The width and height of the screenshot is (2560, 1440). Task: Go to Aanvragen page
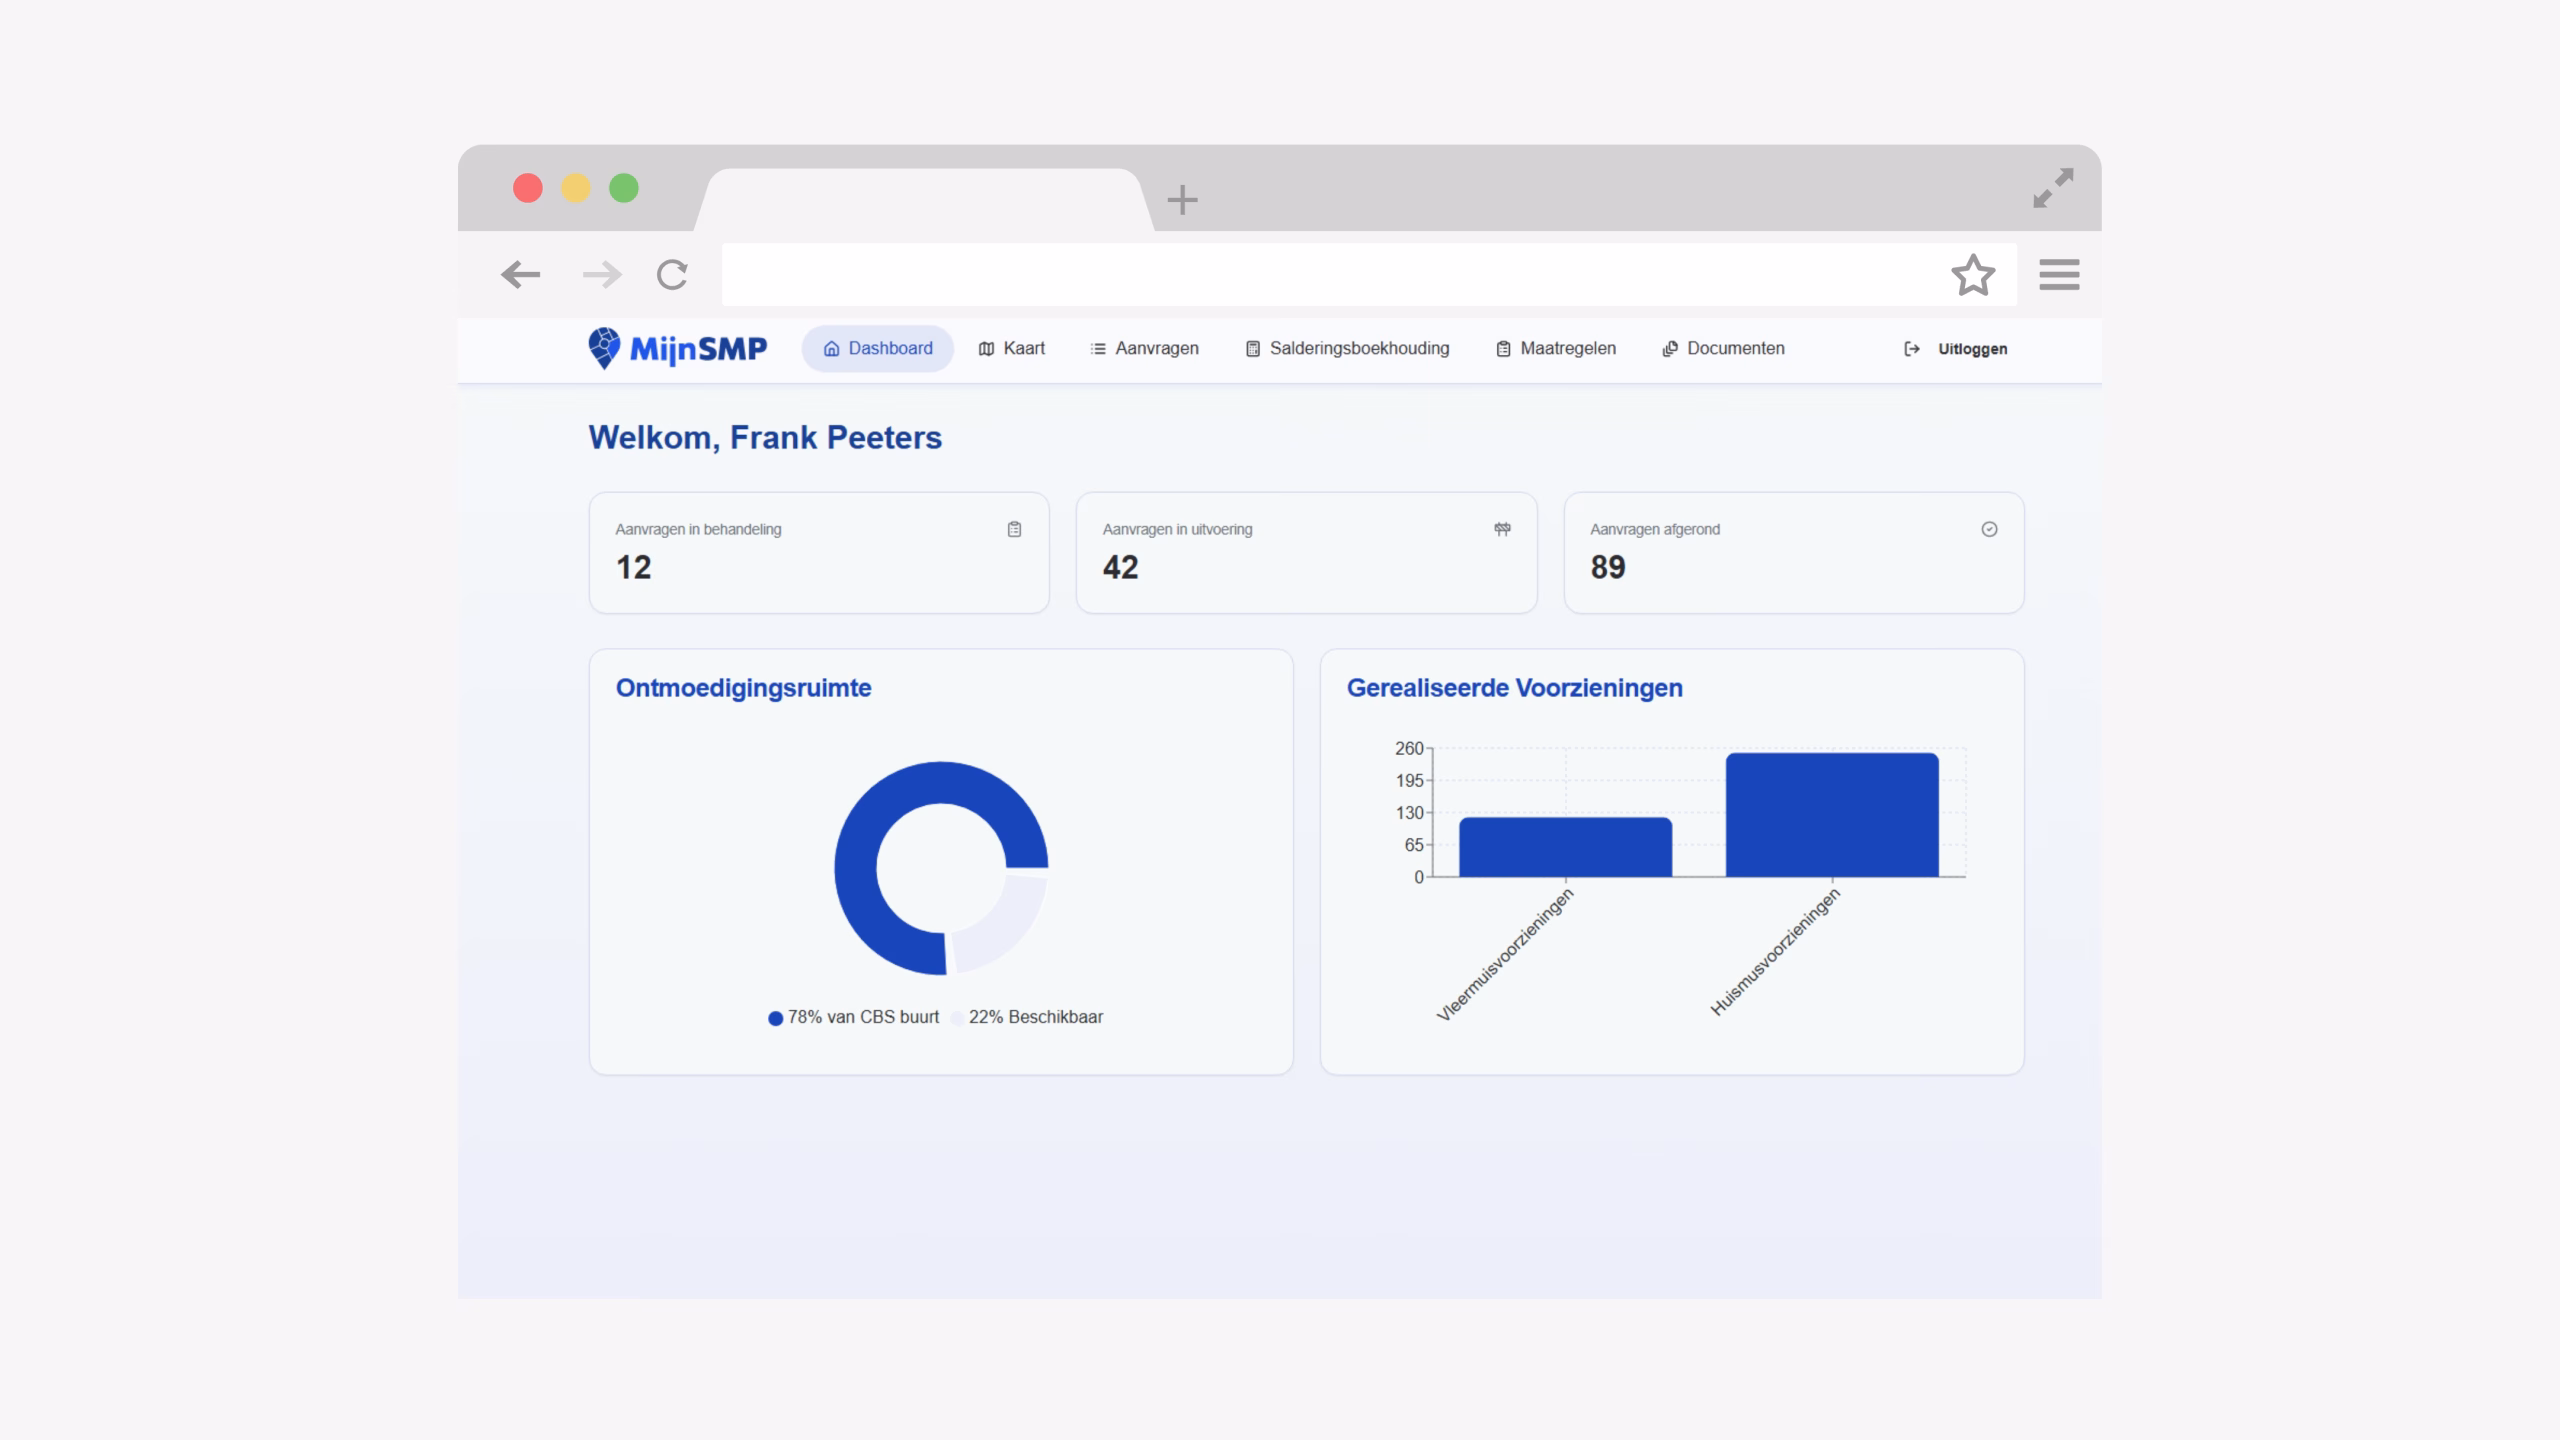pos(1144,348)
